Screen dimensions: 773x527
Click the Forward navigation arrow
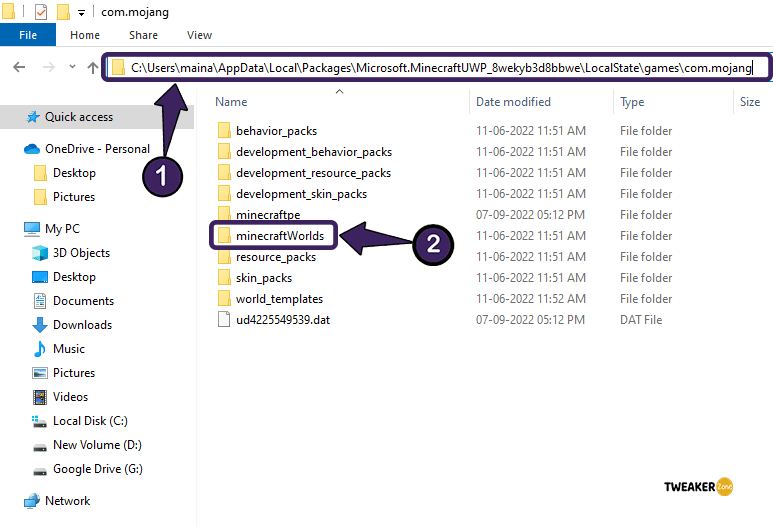click(x=48, y=67)
